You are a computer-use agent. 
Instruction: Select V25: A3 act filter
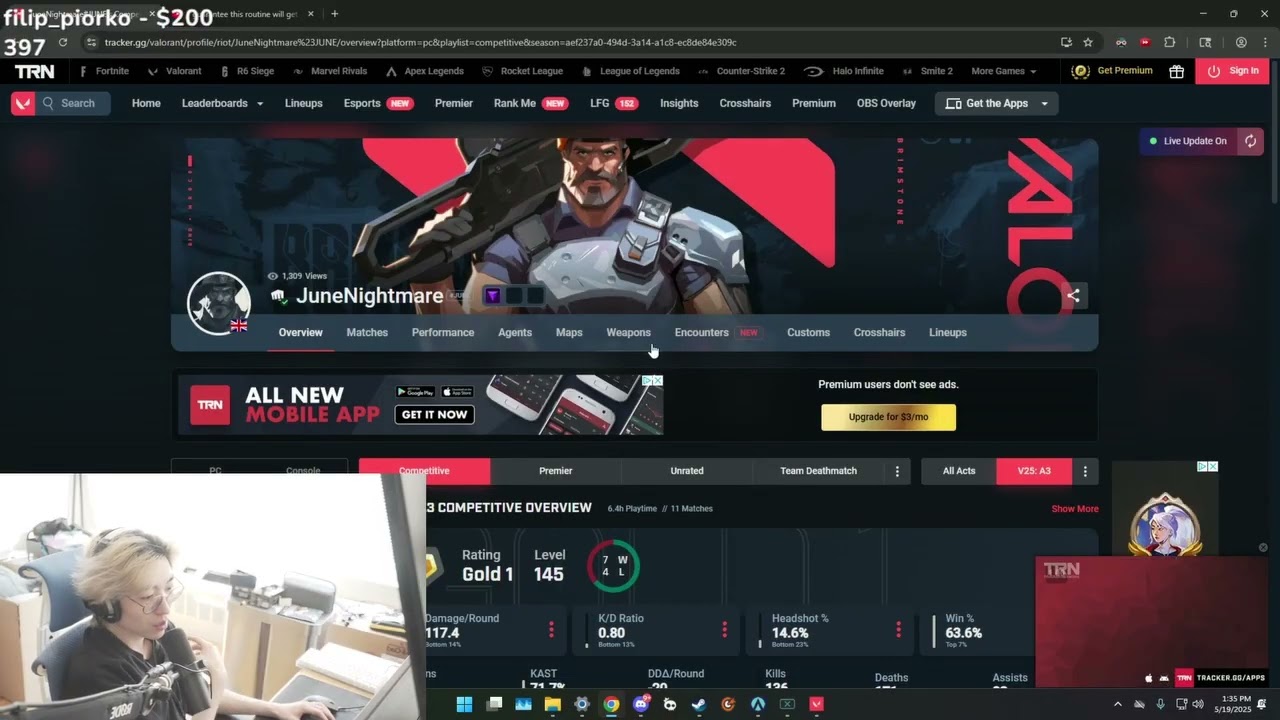(x=1034, y=471)
